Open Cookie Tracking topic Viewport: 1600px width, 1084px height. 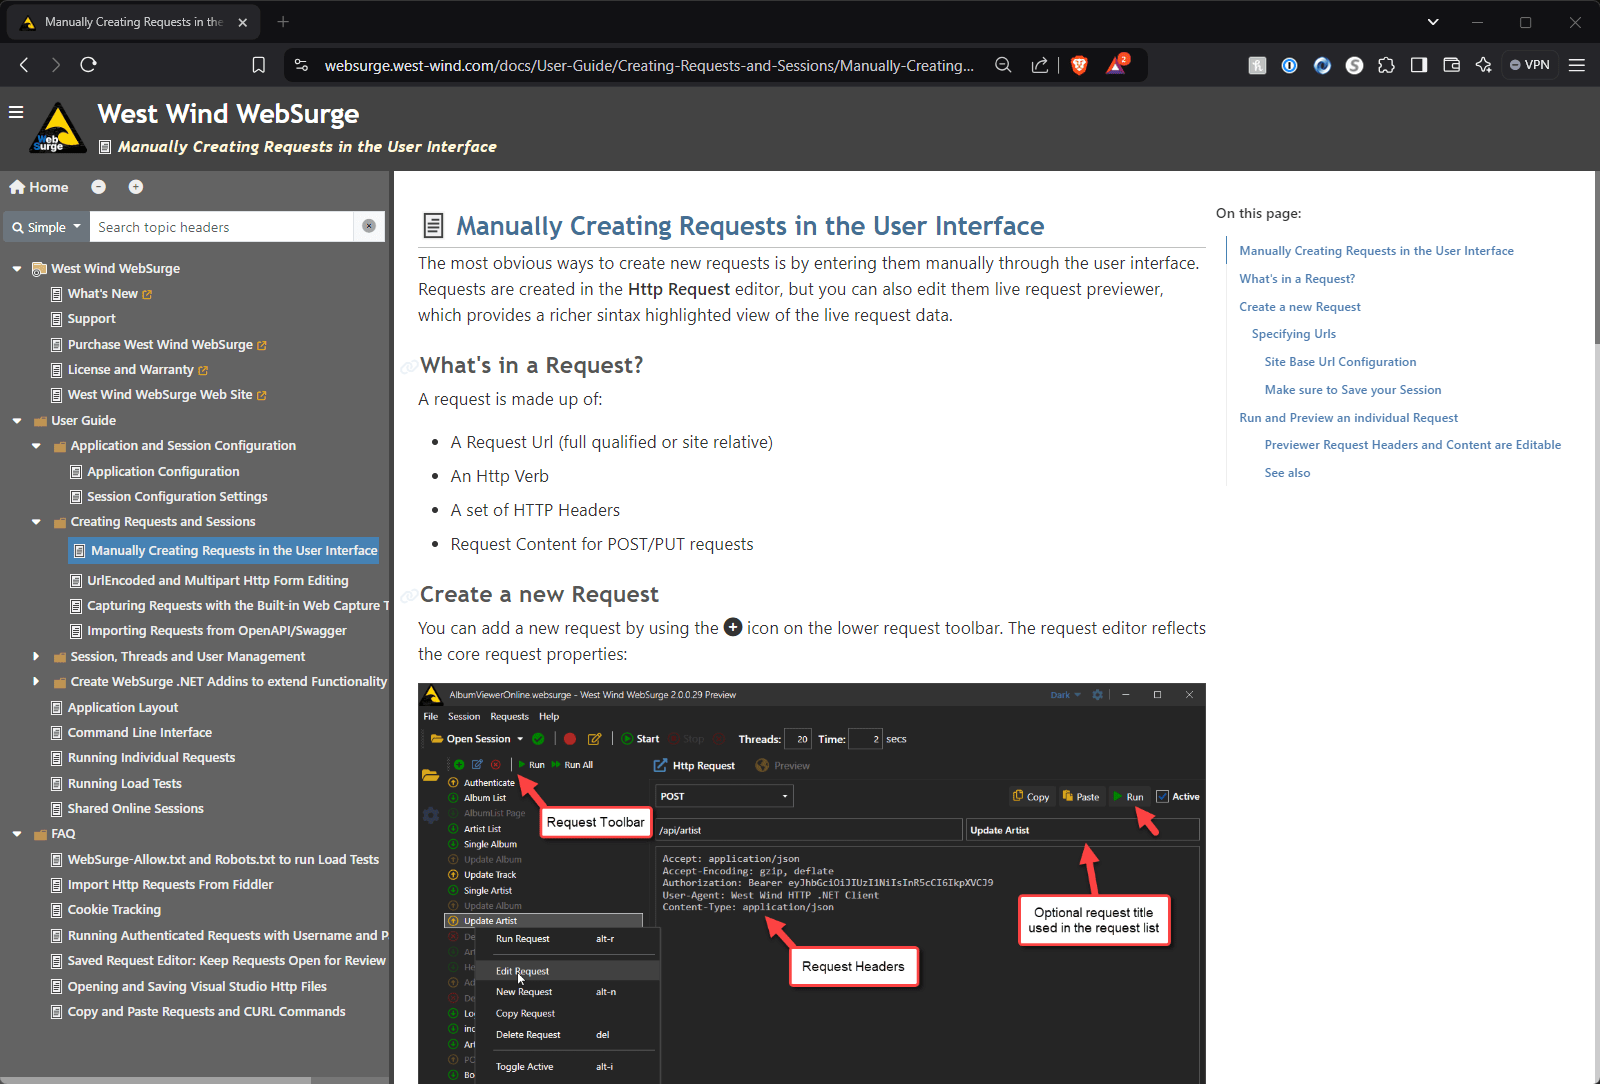click(114, 910)
